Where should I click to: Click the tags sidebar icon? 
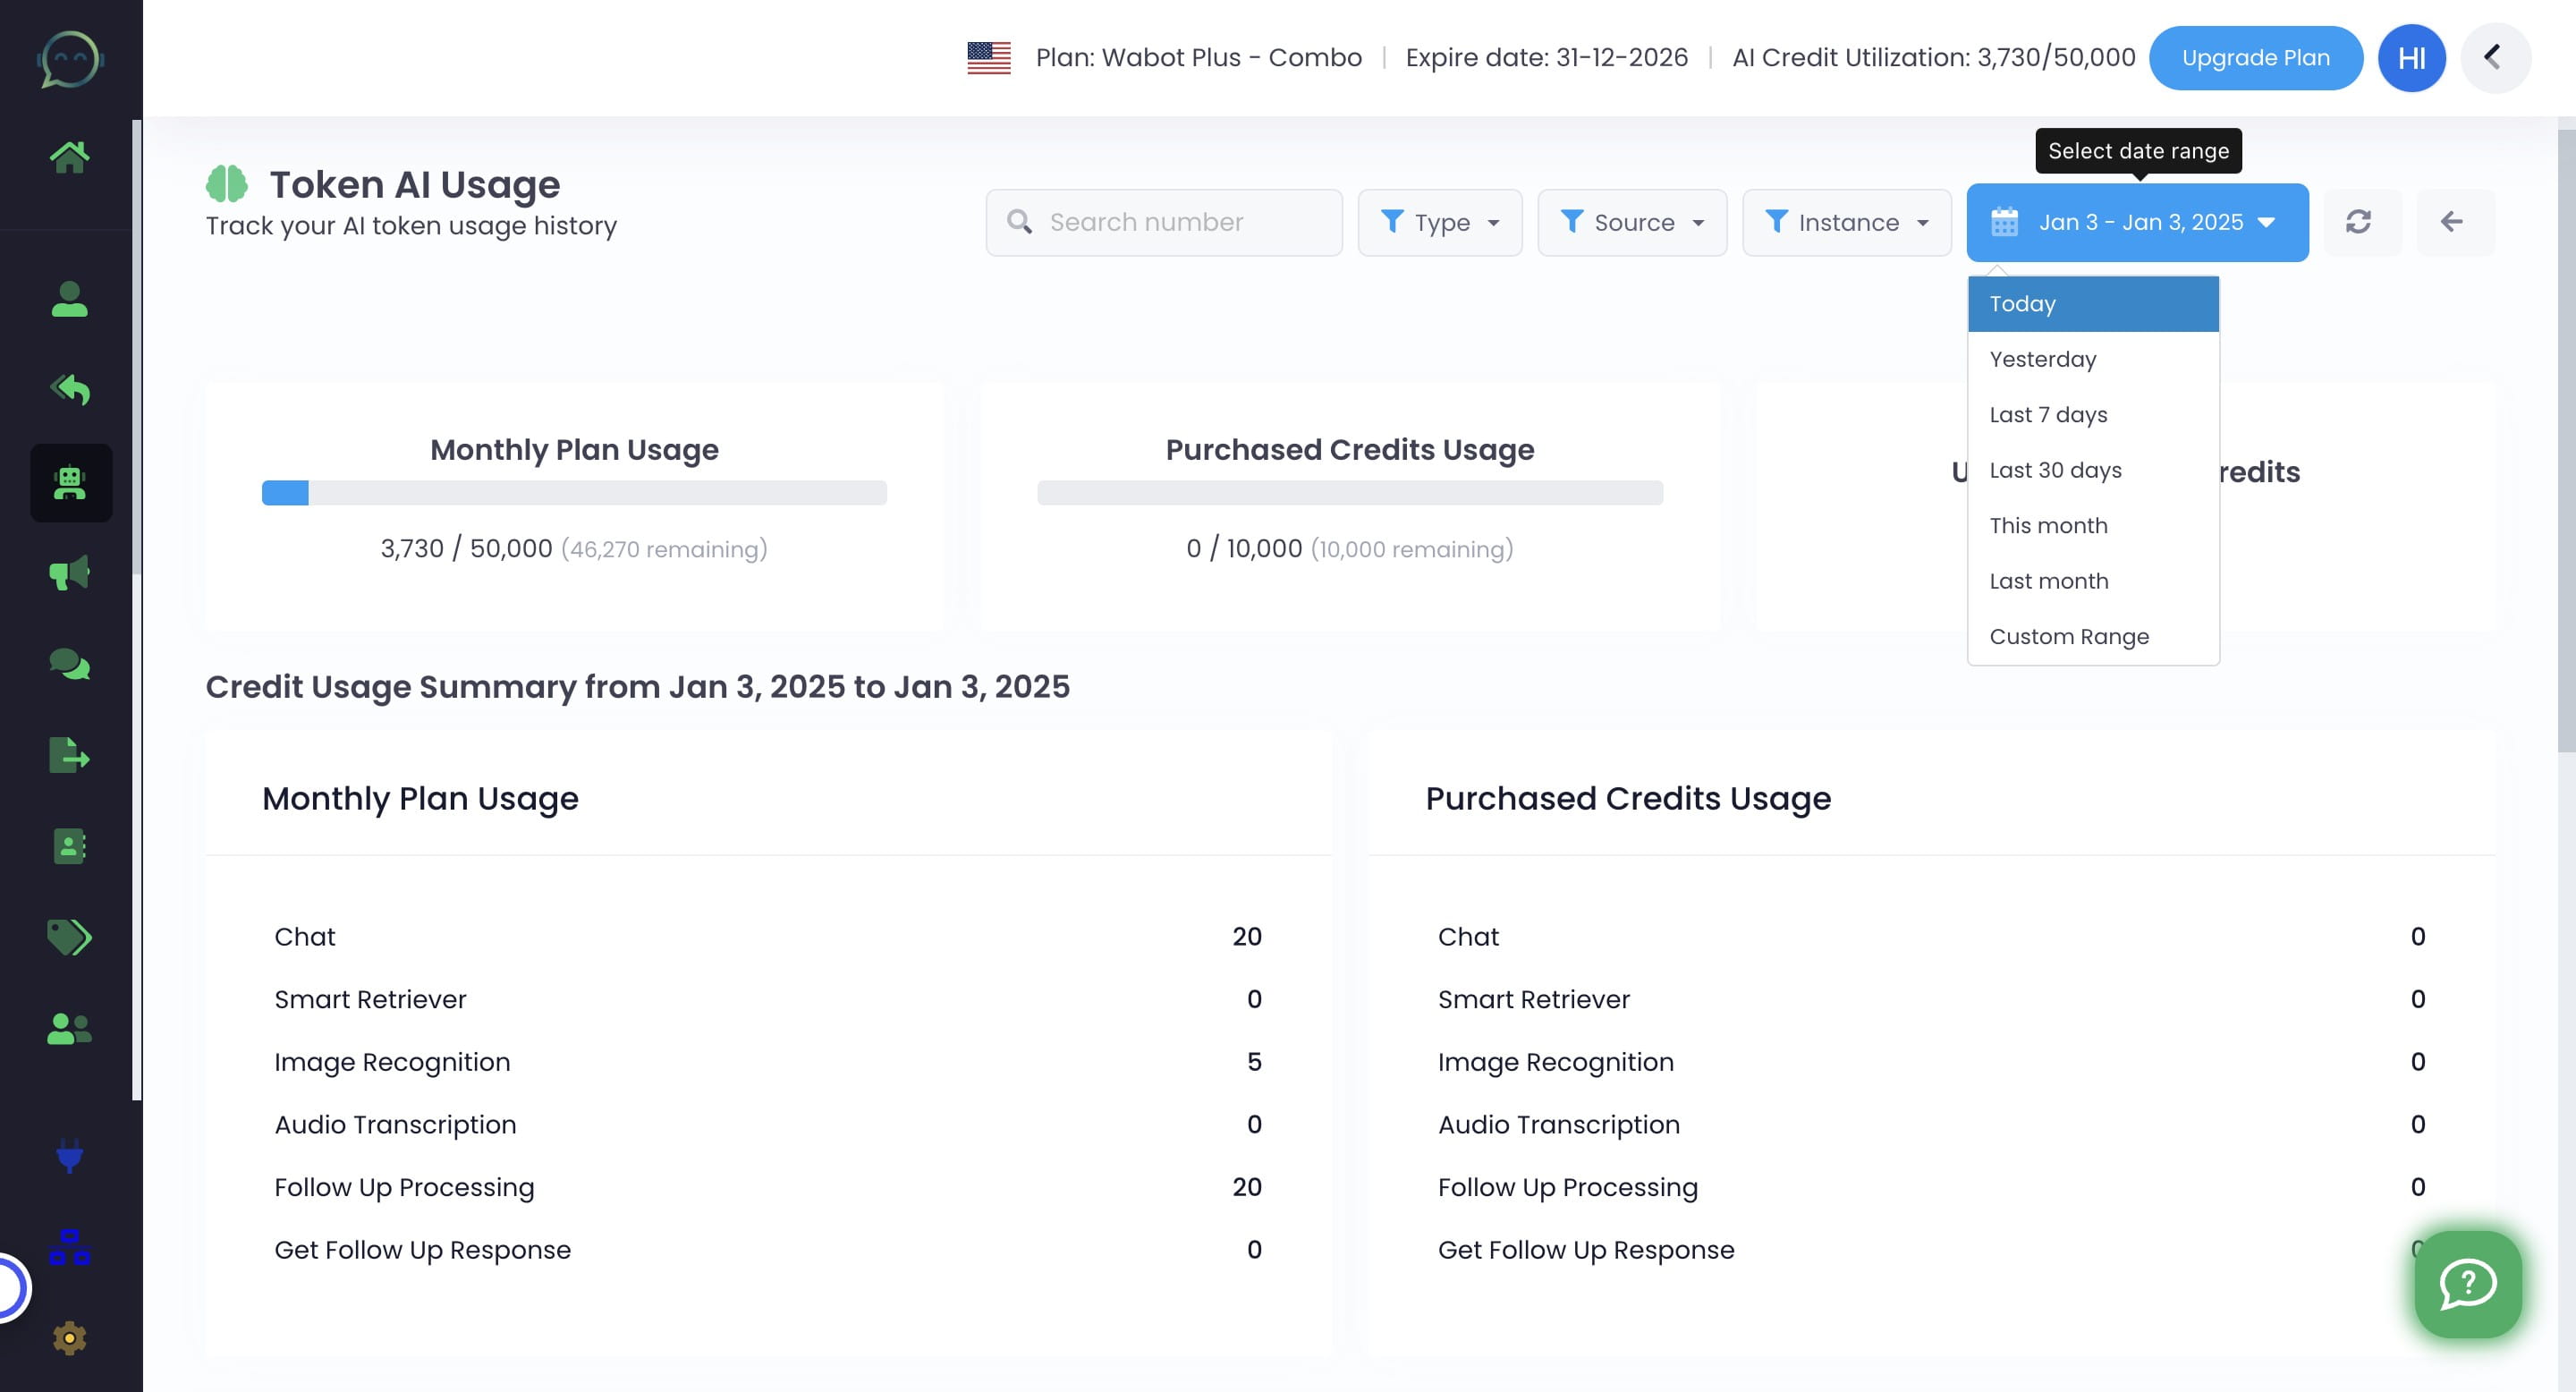coord(69,937)
